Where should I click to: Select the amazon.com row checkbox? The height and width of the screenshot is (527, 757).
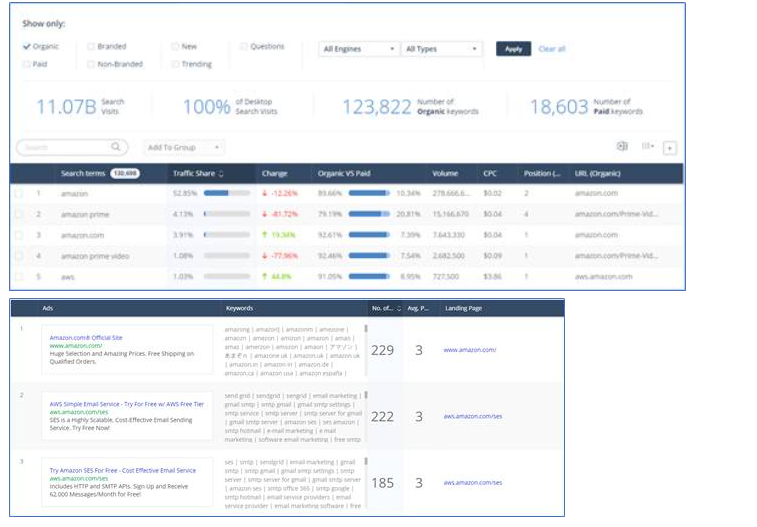coord(18,235)
